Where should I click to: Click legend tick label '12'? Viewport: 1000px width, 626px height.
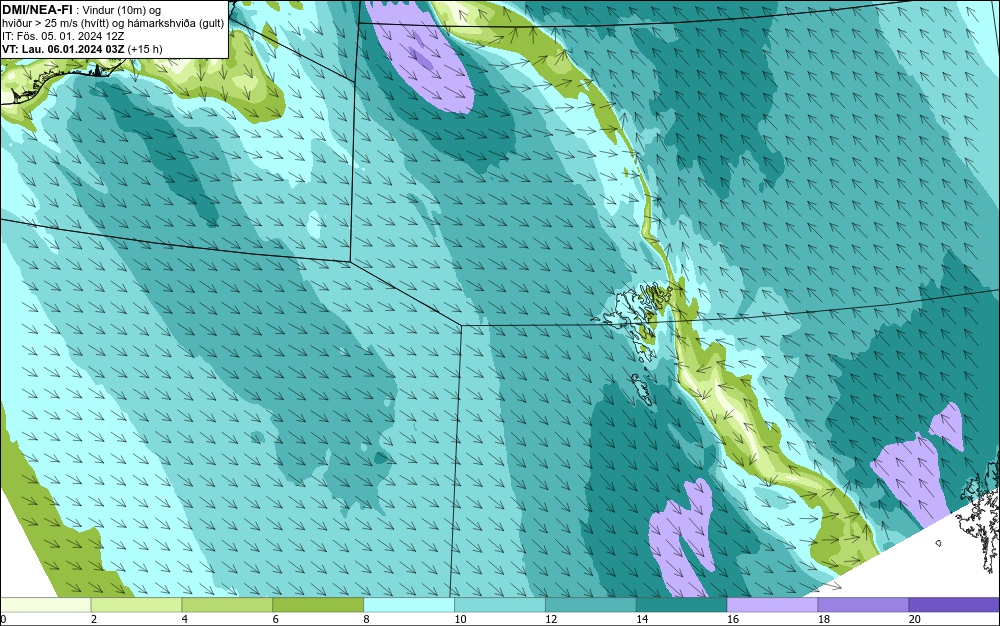551,619
